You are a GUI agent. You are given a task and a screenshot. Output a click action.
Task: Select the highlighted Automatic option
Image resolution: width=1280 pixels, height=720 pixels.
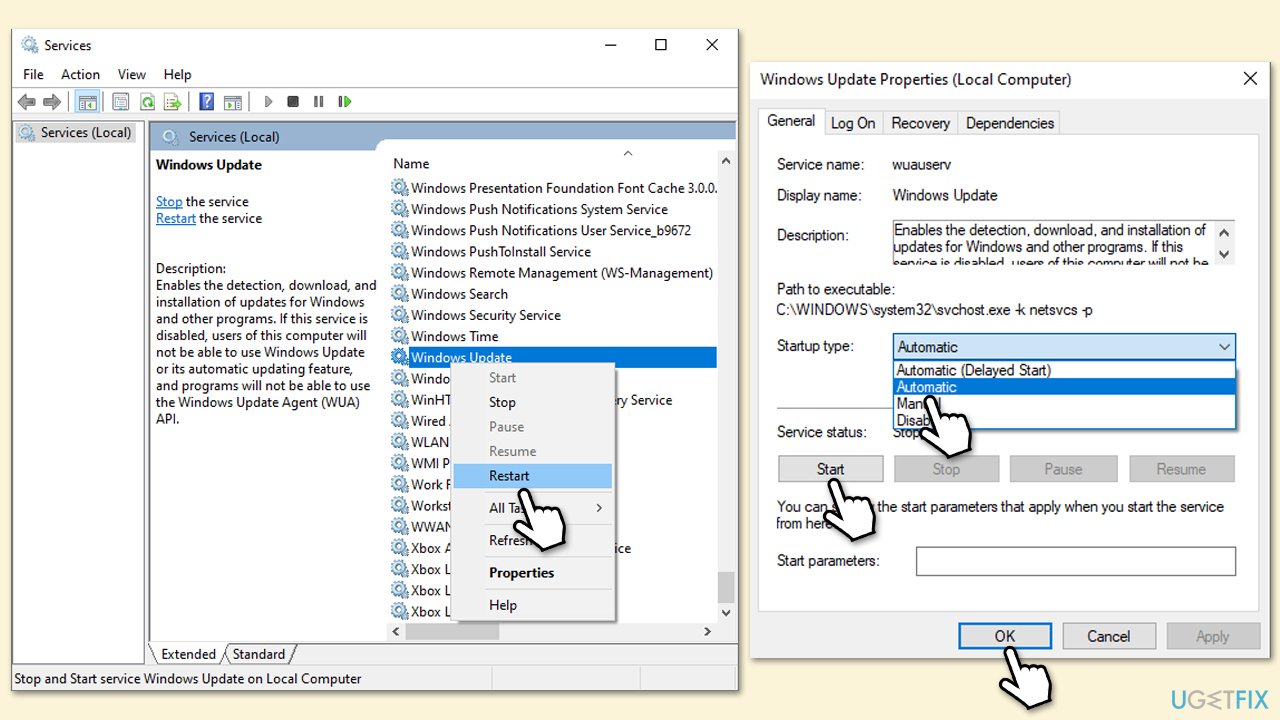click(1064, 387)
